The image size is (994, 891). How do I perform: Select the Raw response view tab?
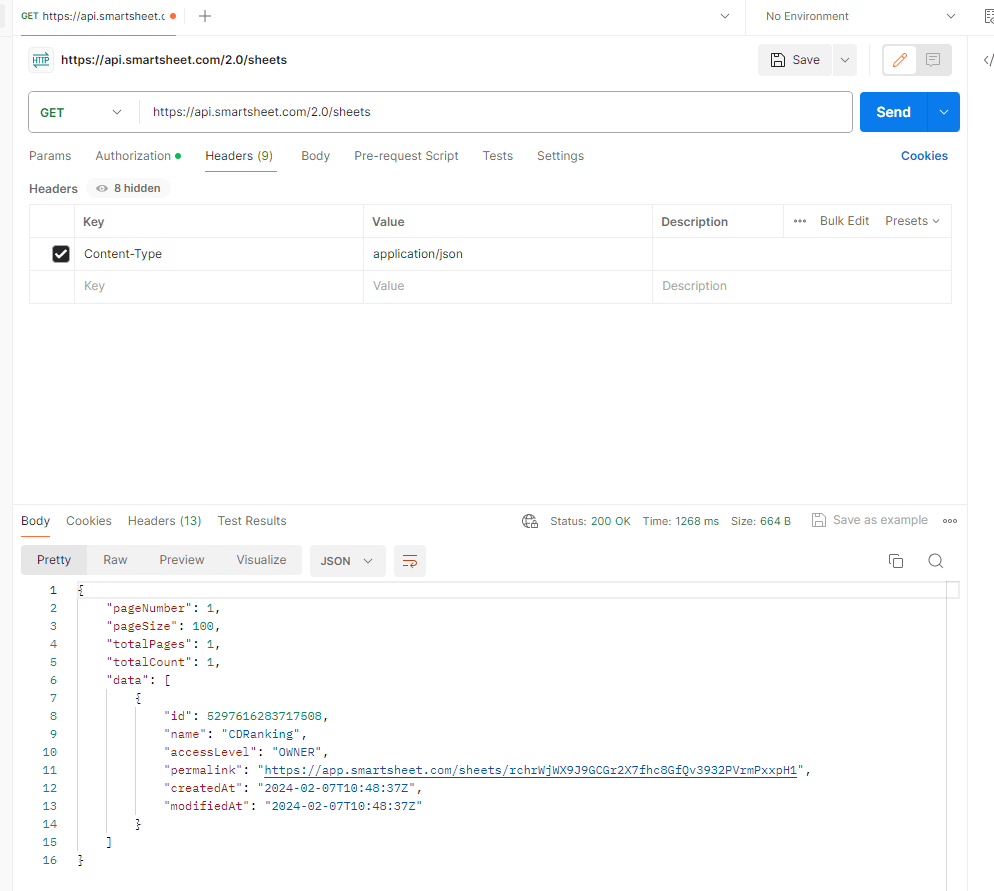click(115, 560)
